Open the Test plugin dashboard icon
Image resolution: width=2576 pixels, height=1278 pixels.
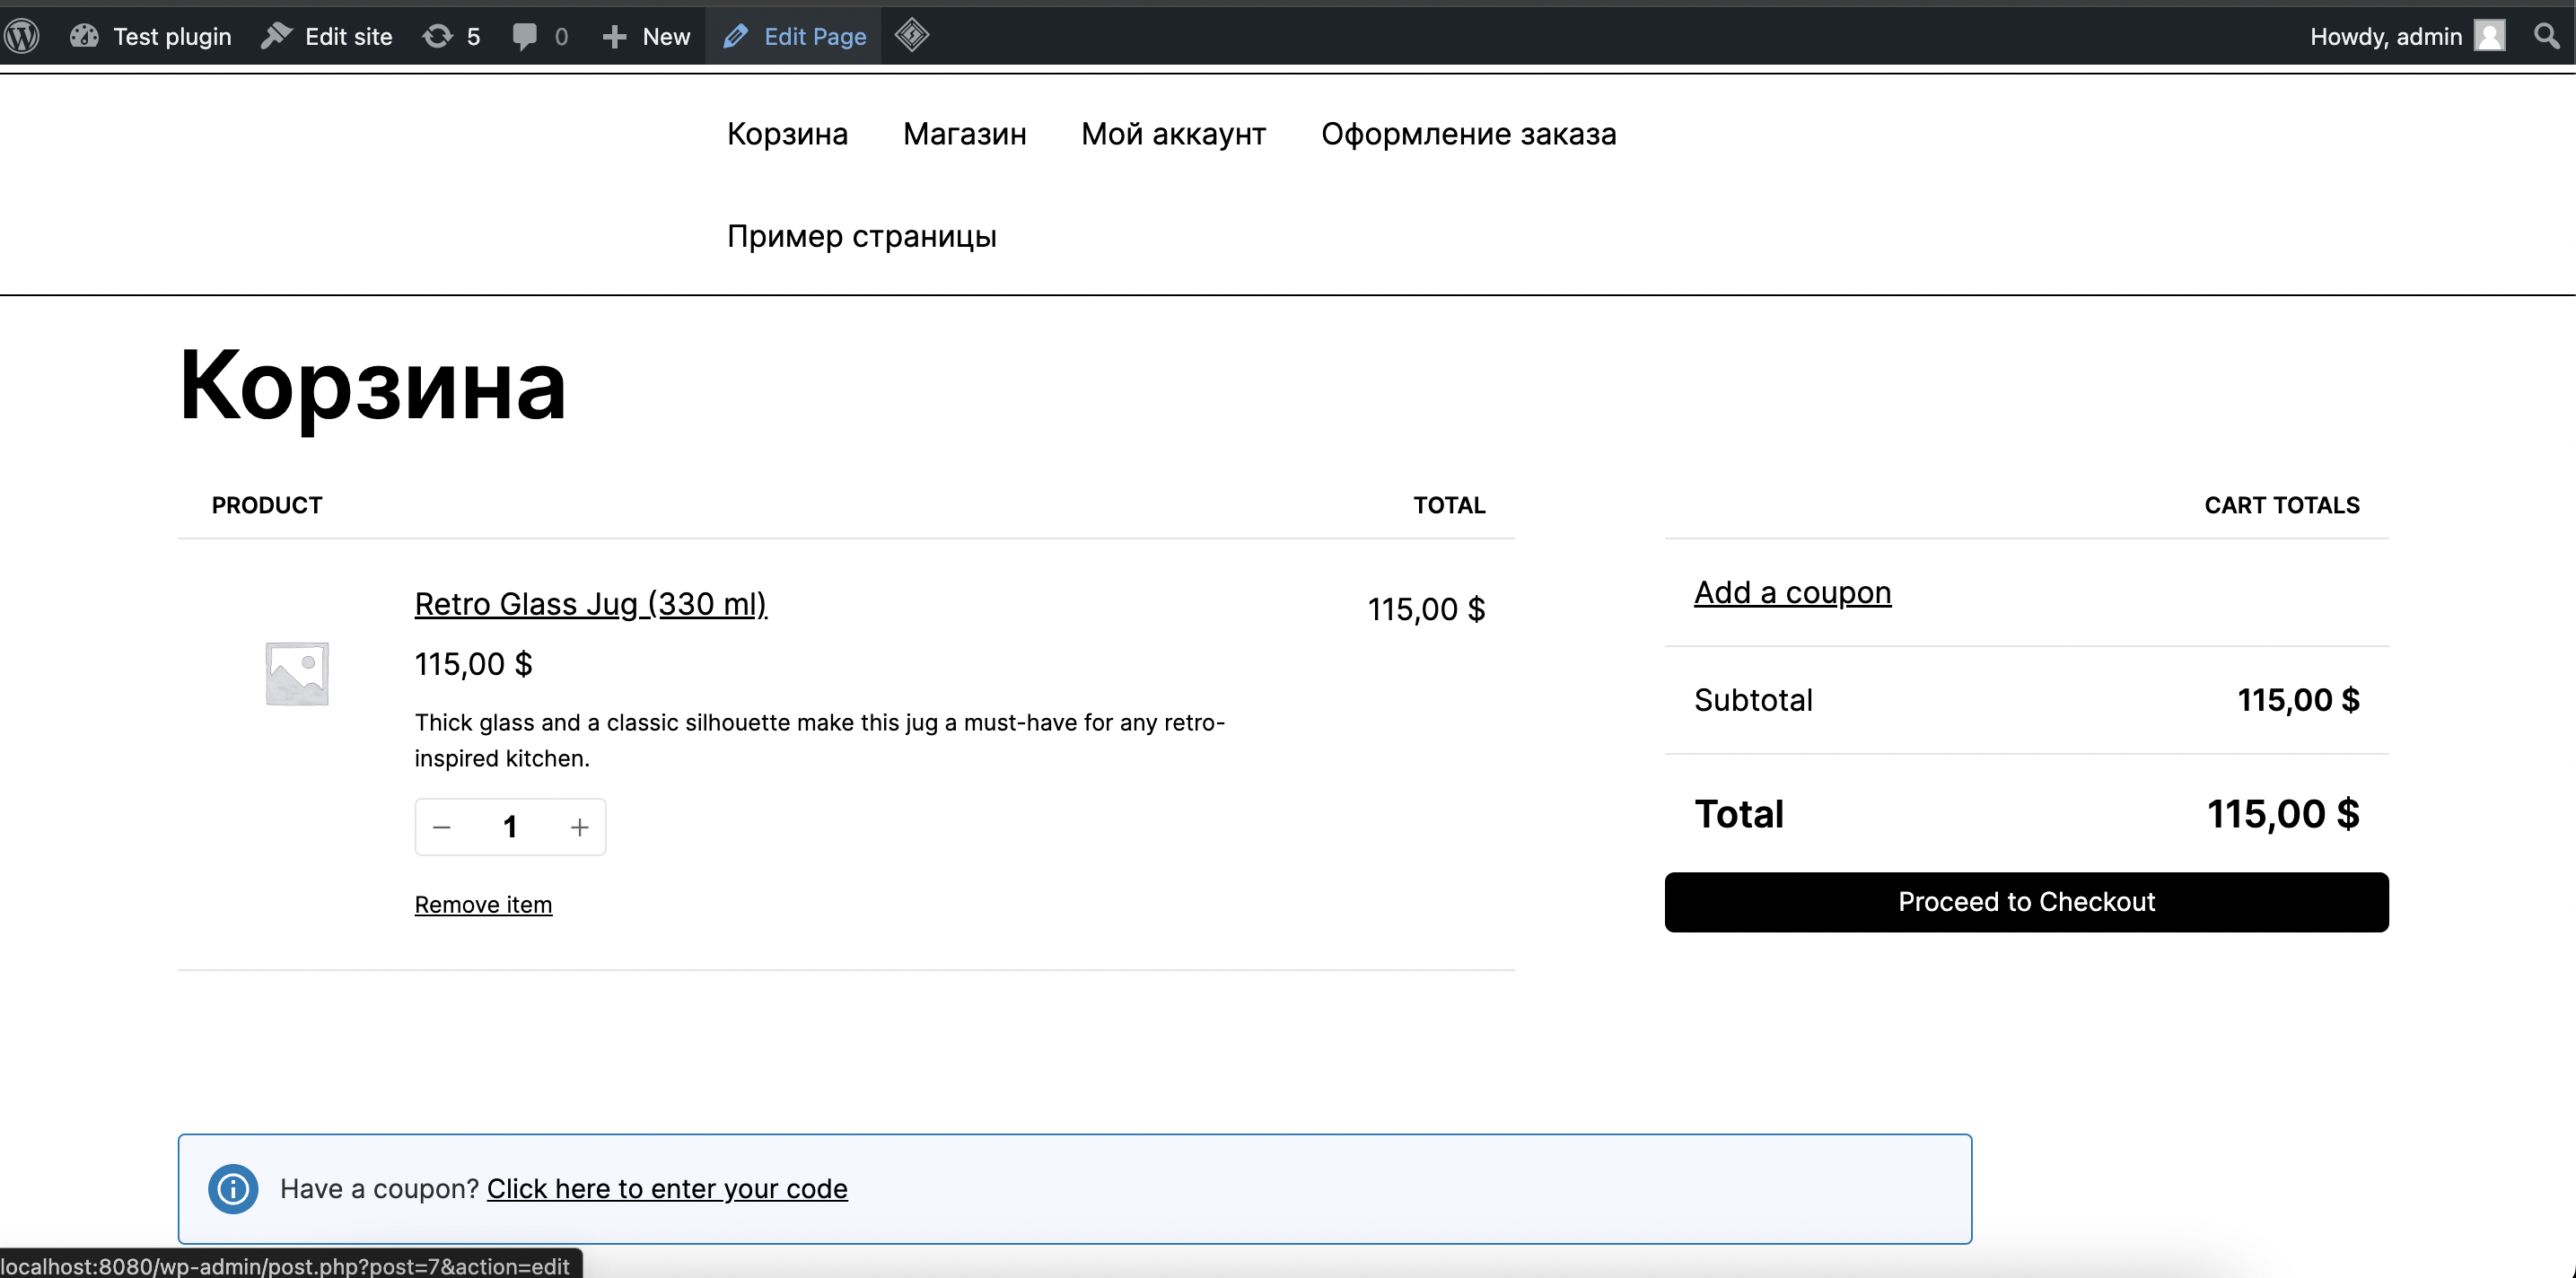[85, 36]
